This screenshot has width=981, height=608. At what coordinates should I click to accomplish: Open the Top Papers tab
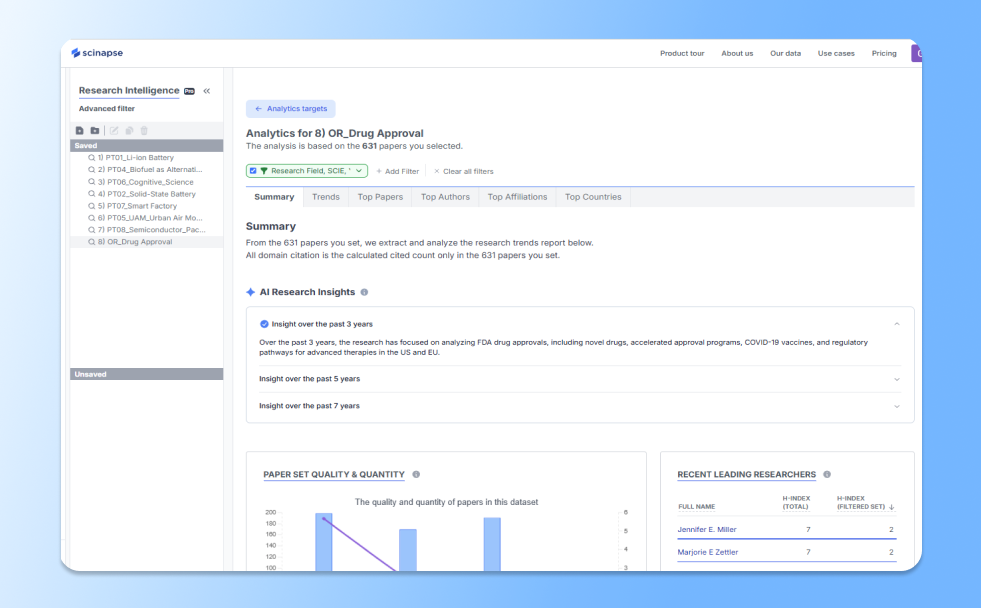(380, 197)
